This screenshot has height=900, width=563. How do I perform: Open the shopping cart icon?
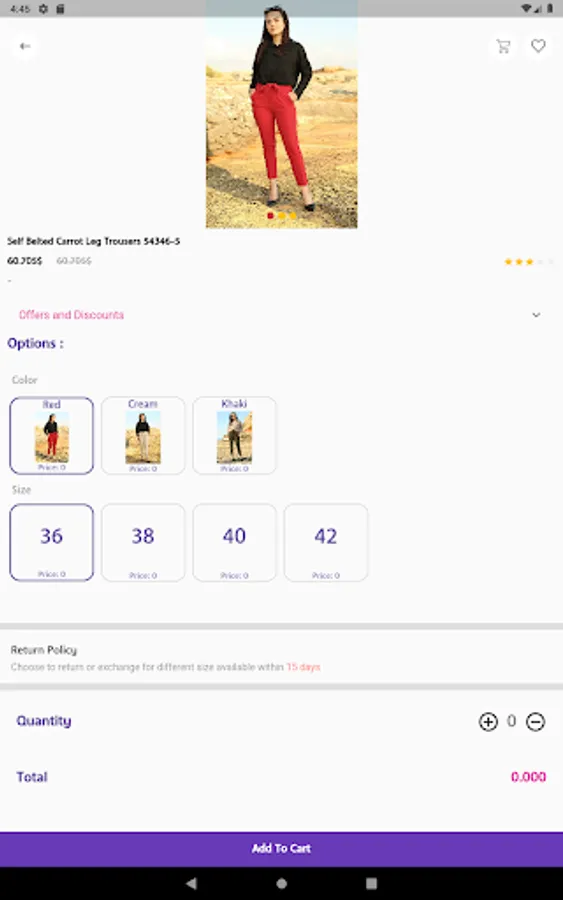tap(503, 46)
